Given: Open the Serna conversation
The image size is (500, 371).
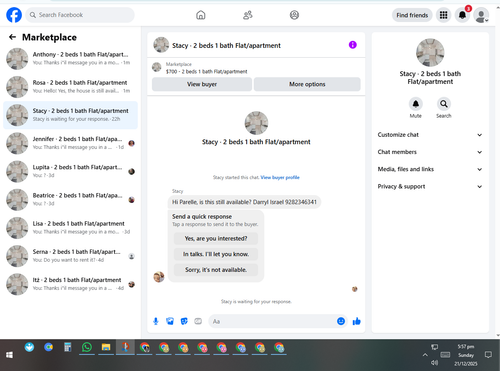Looking at the screenshot, I should [x=70, y=256].
